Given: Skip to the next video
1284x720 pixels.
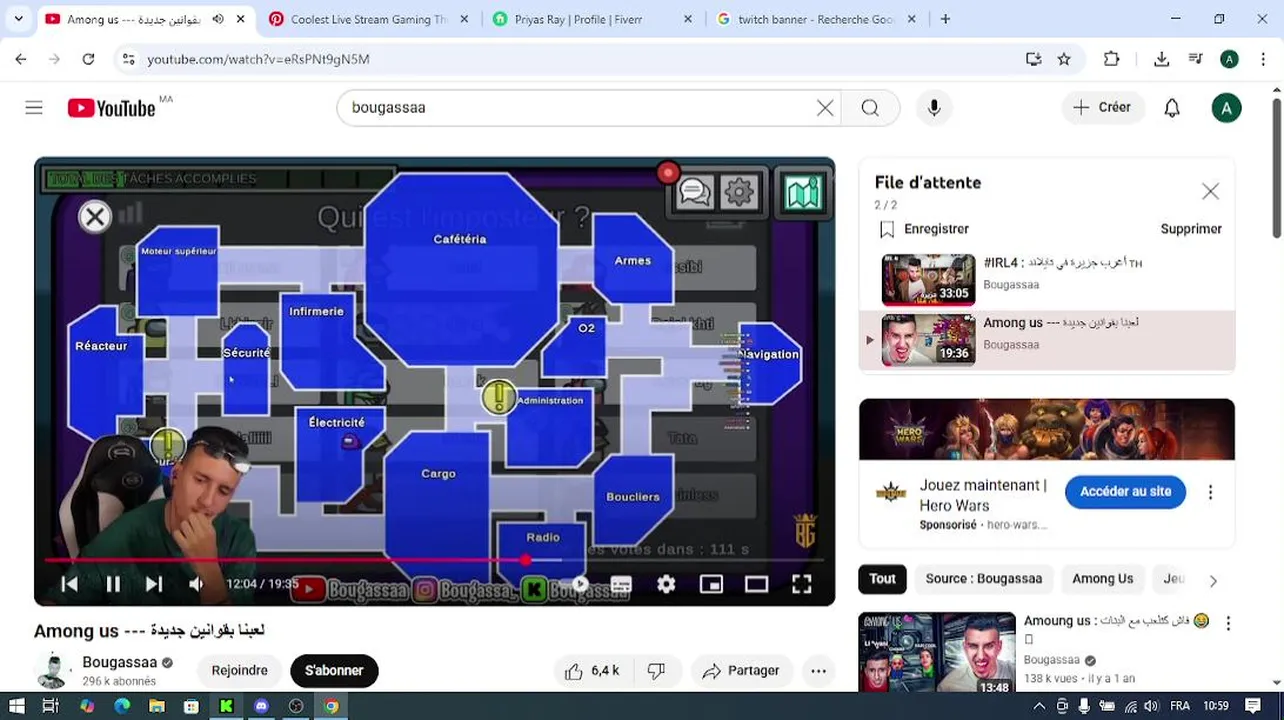Looking at the screenshot, I should pos(154,584).
